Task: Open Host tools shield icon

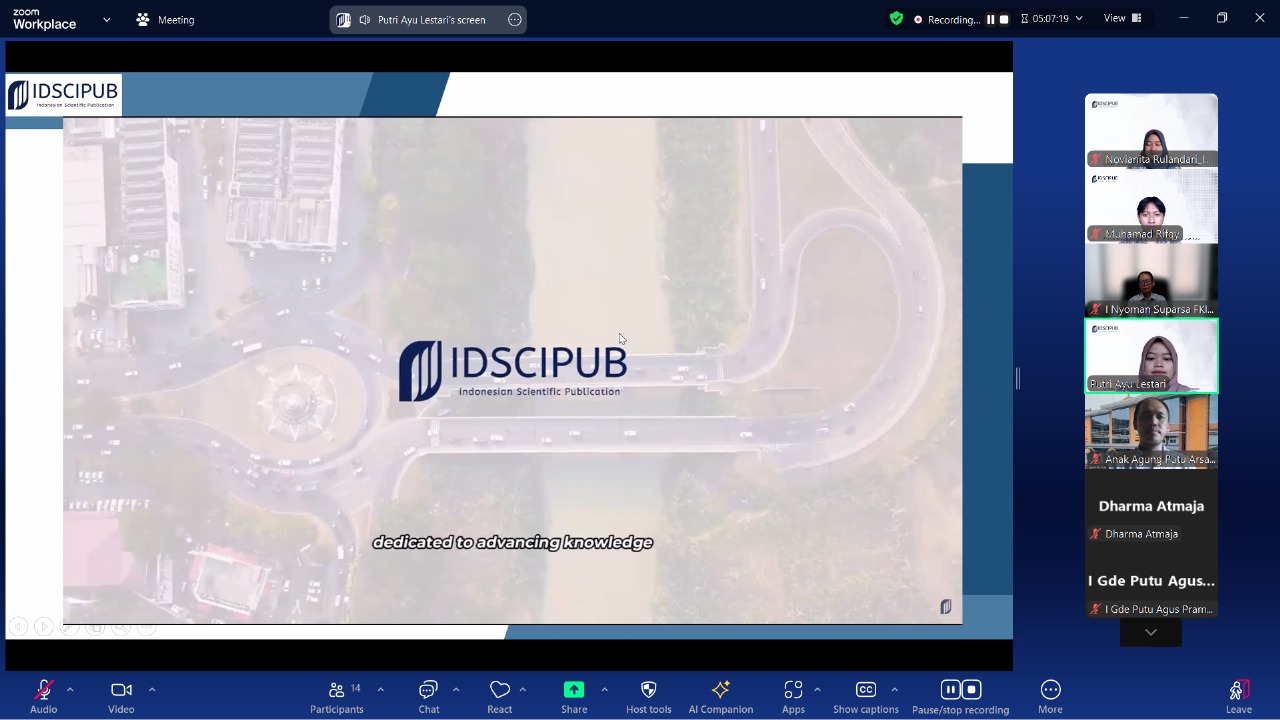Action: [x=649, y=696]
